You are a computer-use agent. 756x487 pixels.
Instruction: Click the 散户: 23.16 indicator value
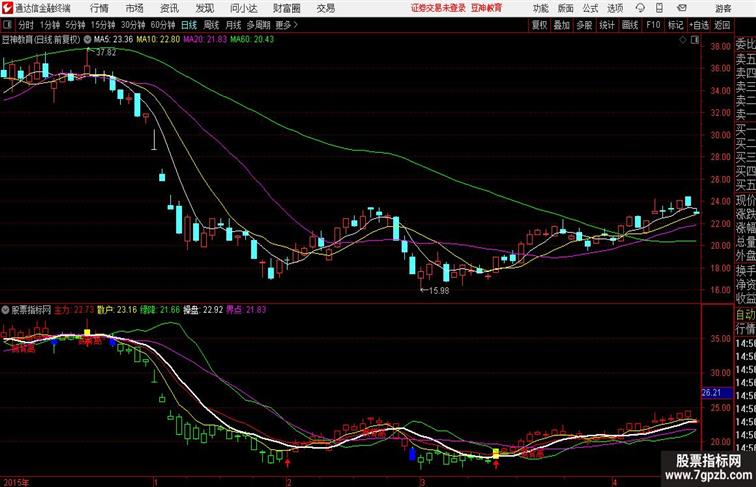point(117,310)
